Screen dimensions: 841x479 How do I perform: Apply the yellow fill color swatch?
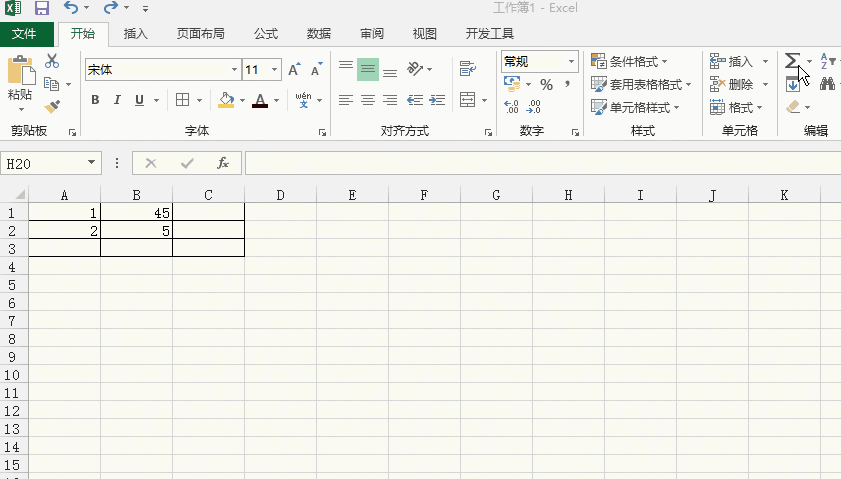click(225, 100)
